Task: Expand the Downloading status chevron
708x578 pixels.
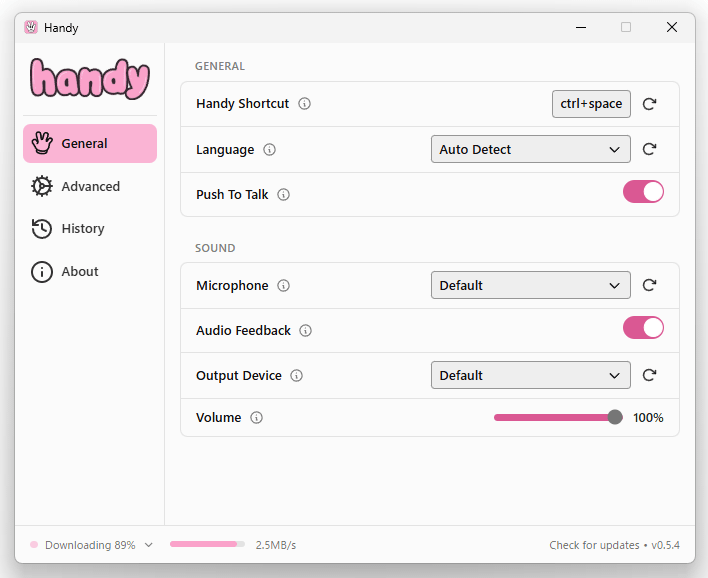Action: tap(149, 545)
